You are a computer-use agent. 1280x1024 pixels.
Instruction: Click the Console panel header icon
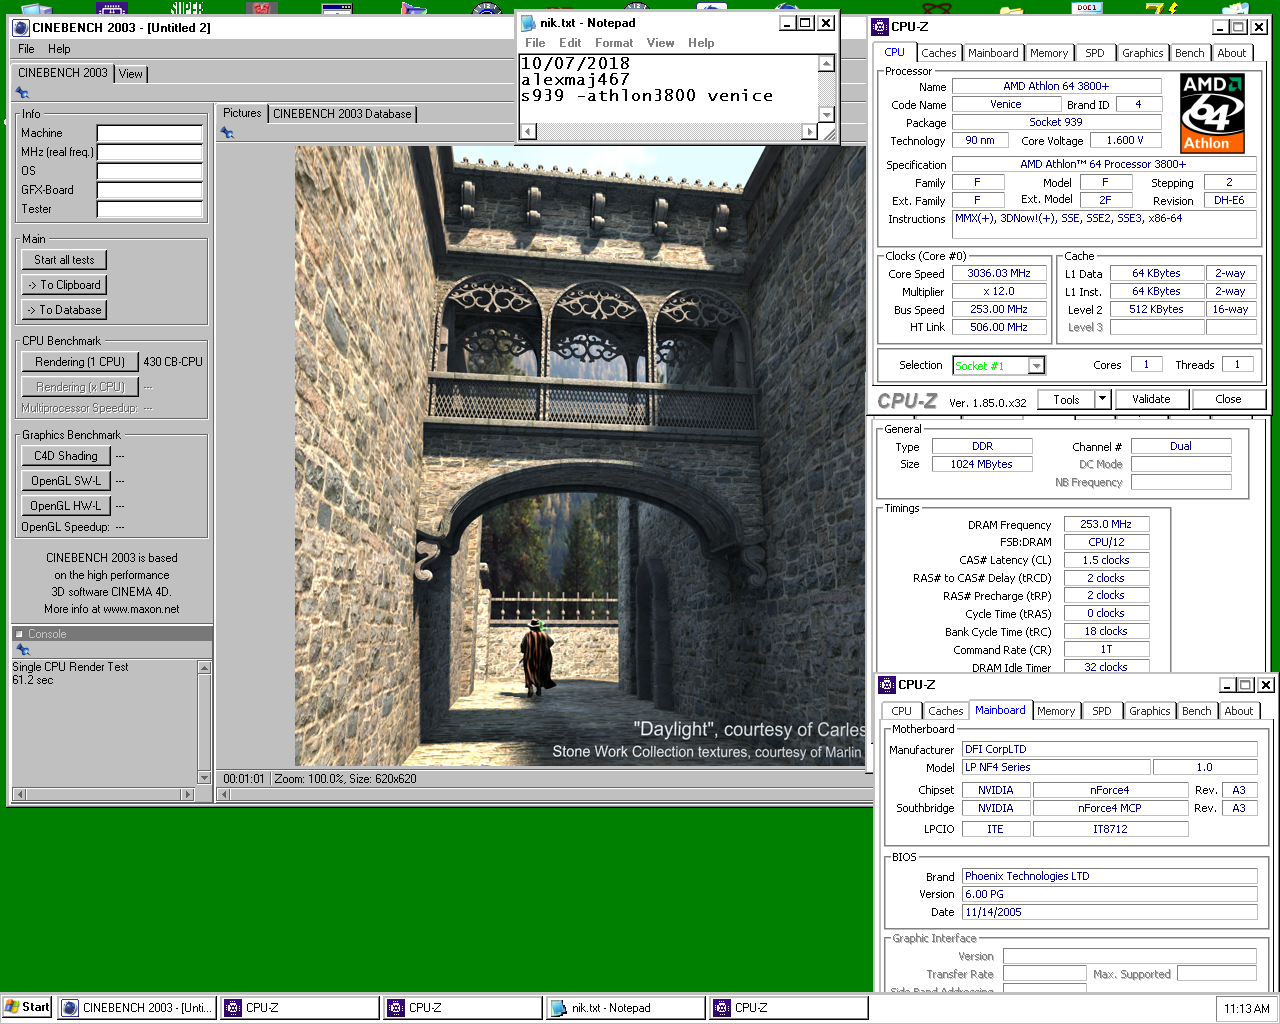pos(19,634)
